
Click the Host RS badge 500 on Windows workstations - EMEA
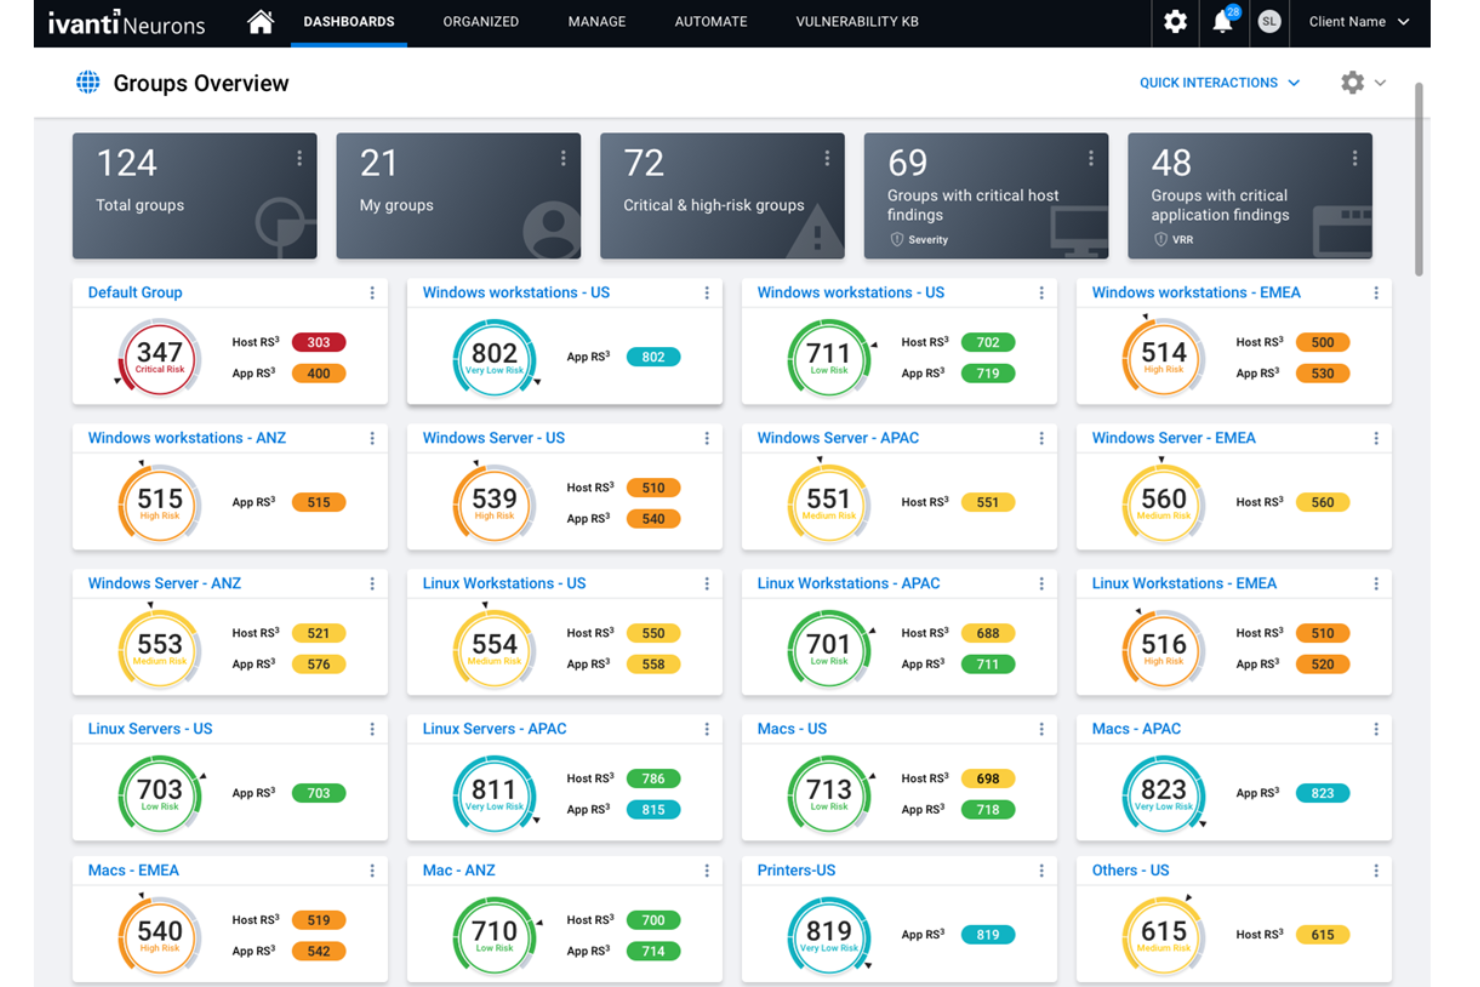coord(1322,342)
